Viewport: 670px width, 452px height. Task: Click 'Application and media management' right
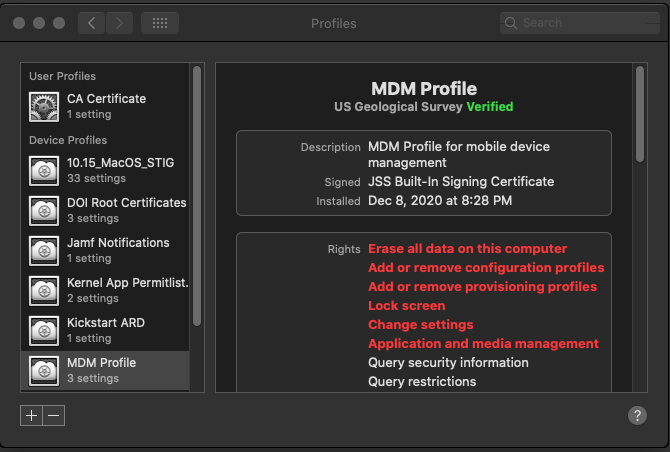(x=483, y=343)
